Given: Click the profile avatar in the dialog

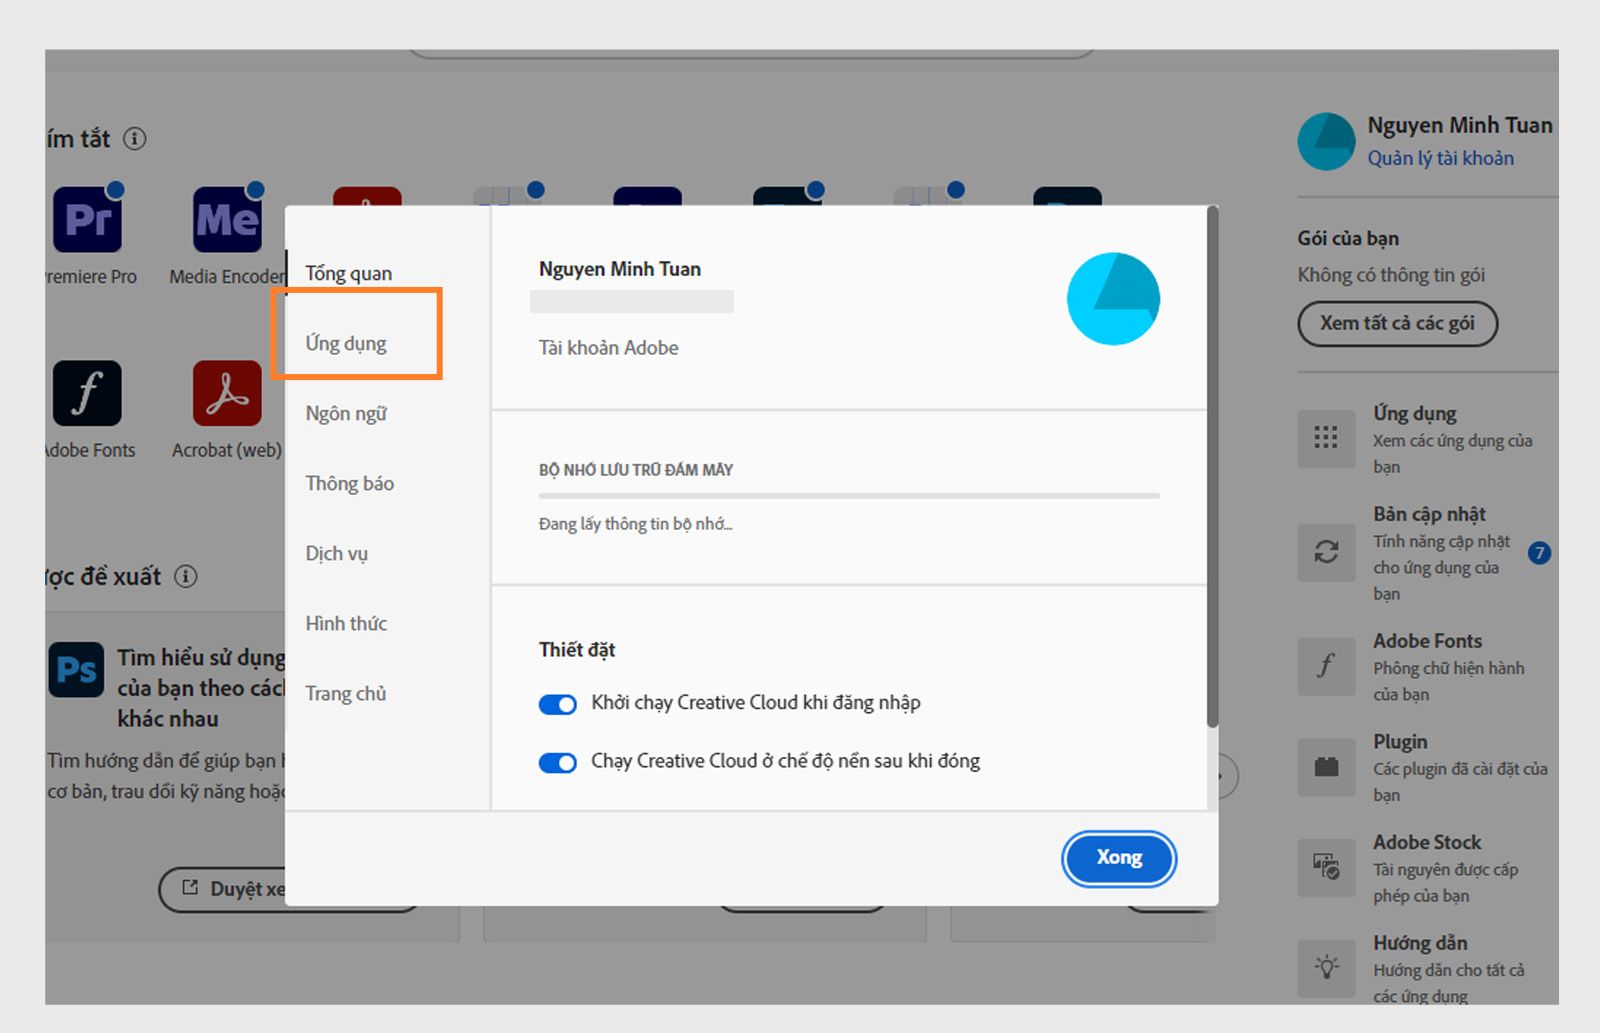Looking at the screenshot, I should 1113,297.
